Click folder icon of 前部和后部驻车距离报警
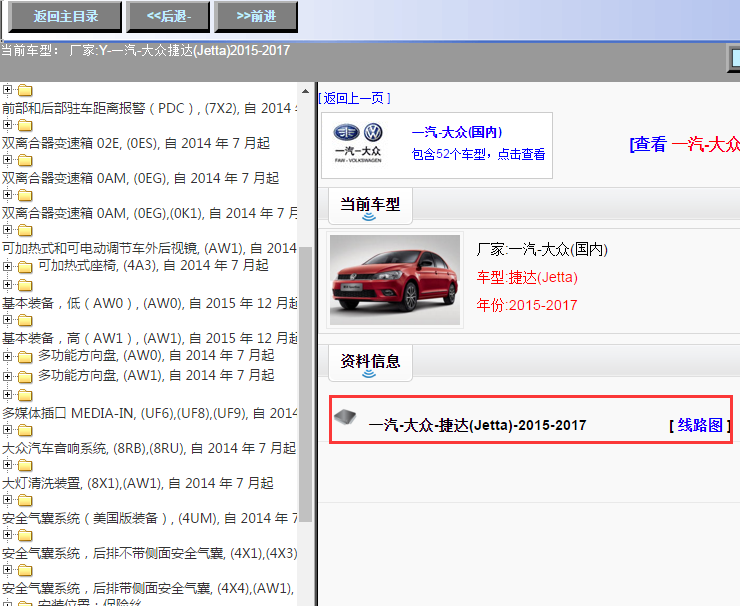 25,90
